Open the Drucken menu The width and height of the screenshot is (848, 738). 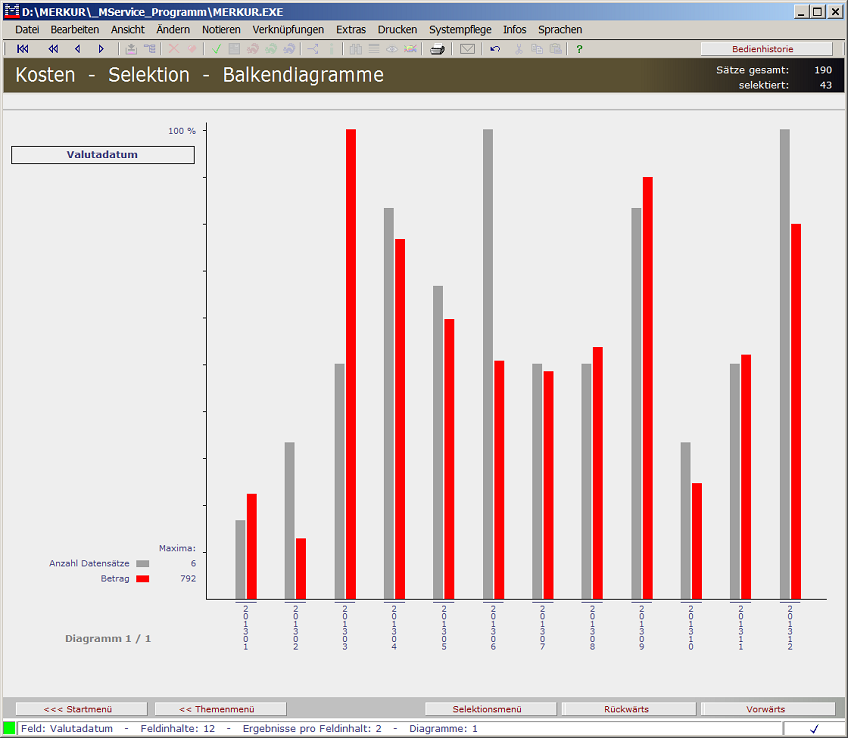click(x=397, y=30)
